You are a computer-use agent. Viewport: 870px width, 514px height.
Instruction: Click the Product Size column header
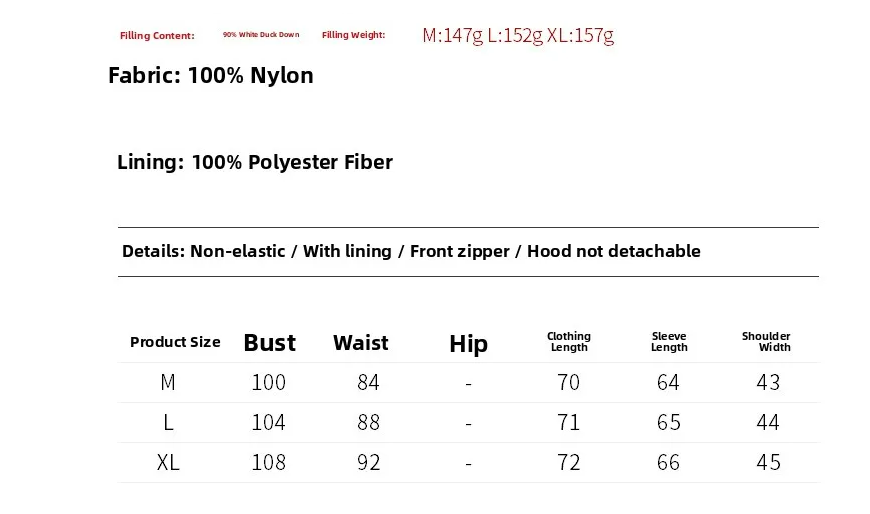point(175,342)
